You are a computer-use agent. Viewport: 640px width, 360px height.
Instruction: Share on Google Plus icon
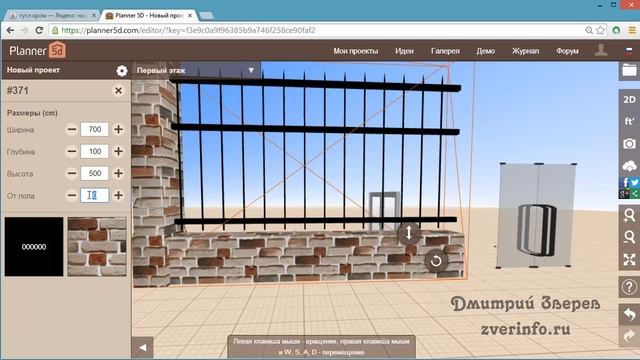pyautogui.click(x=624, y=193)
